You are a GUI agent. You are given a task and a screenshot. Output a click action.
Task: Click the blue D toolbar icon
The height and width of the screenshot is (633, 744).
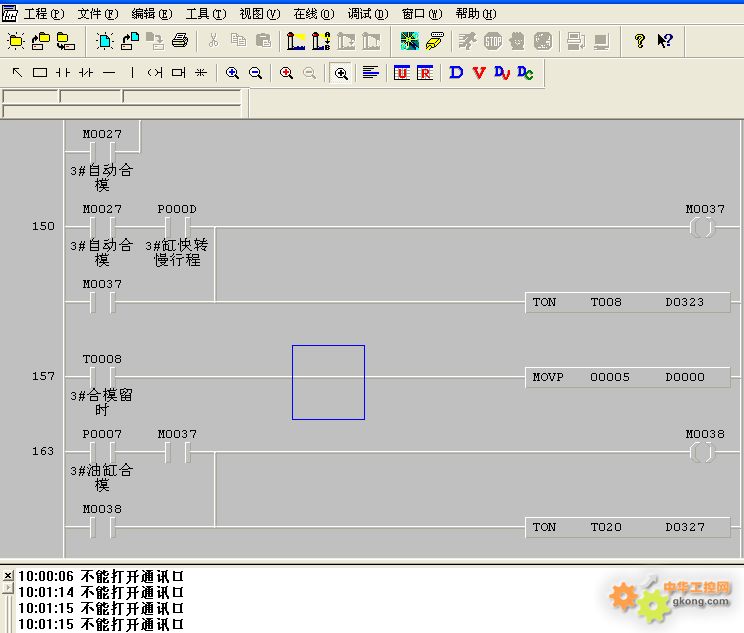(x=456, y=73)
